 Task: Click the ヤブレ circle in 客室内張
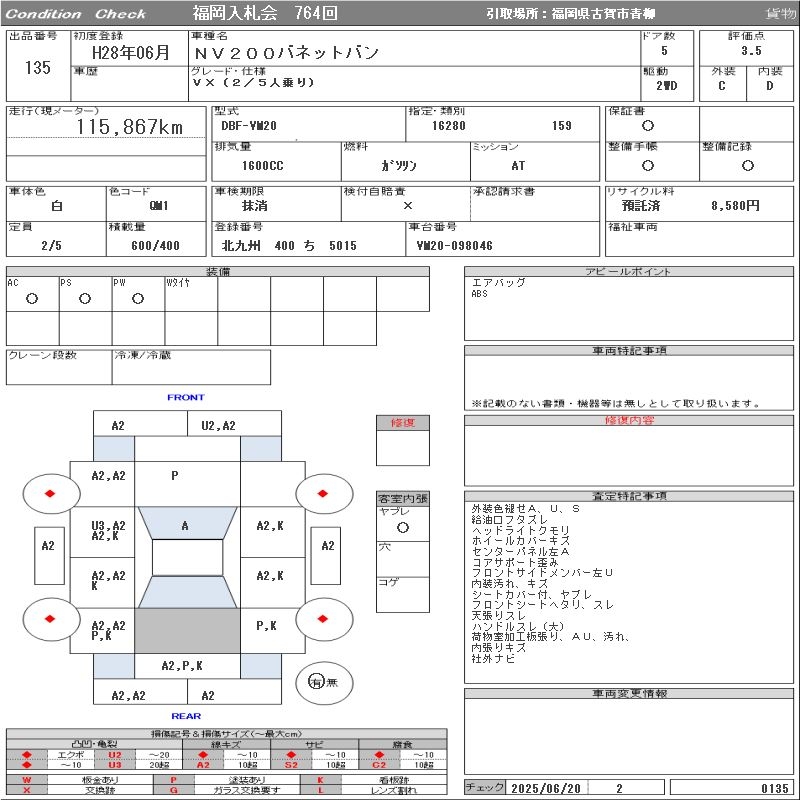coord(403,528)
